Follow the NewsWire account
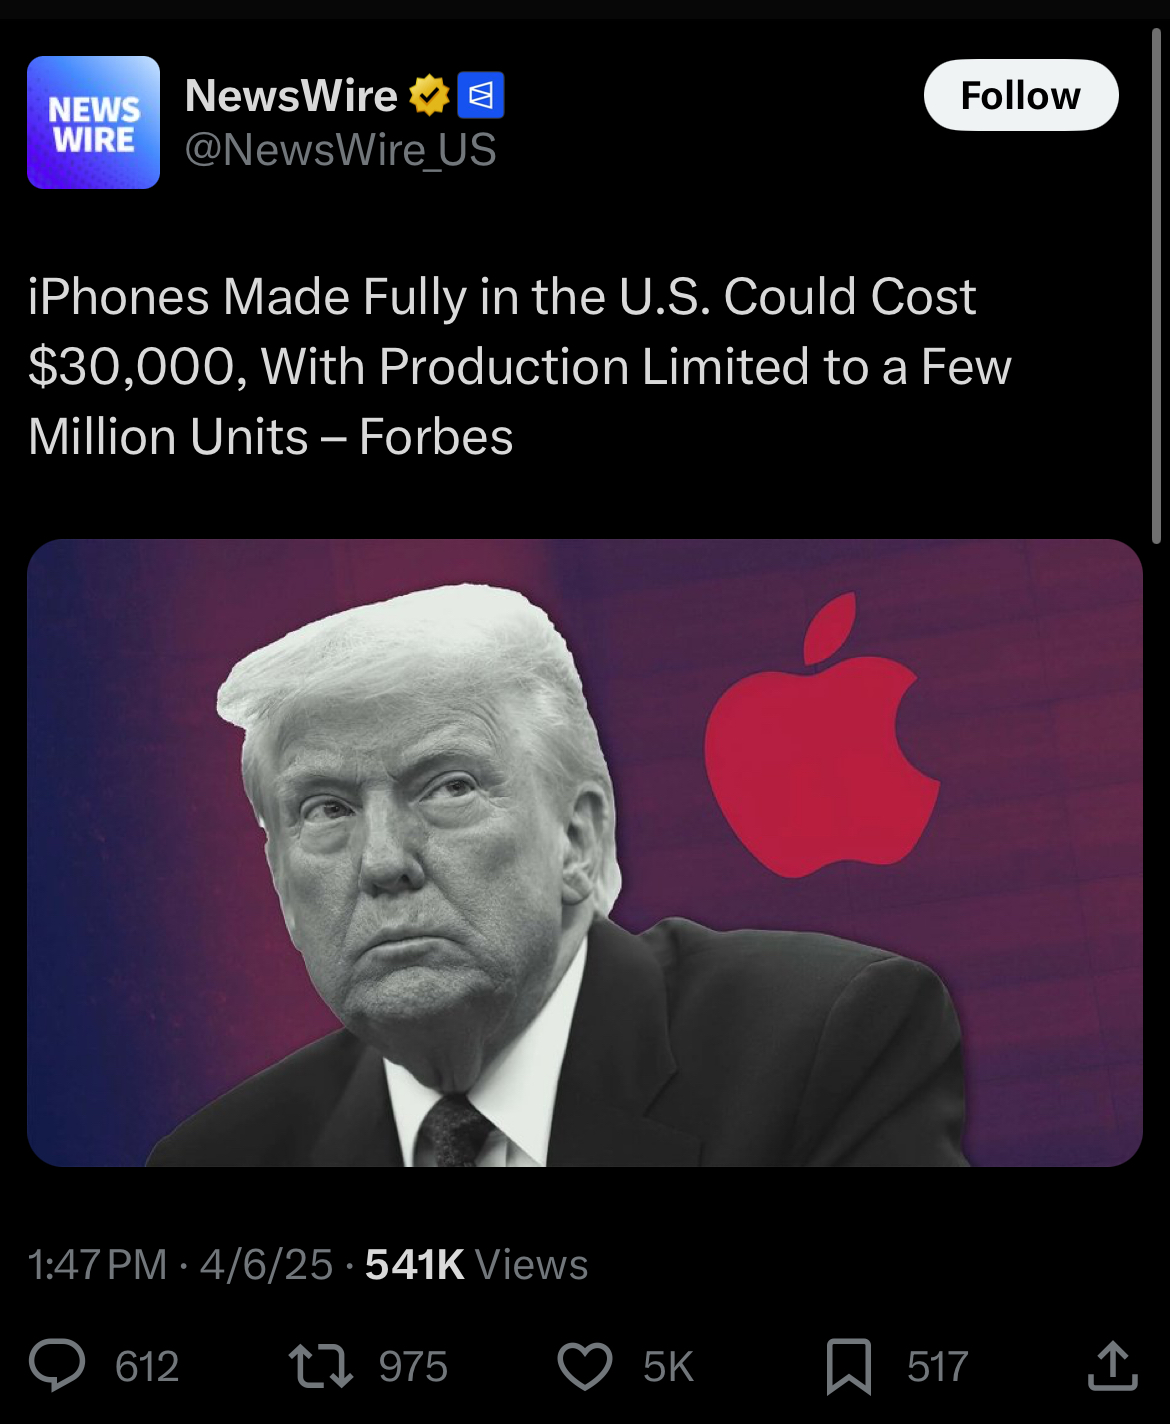The width and height of the screenshot is (1170, 1424). (x=1021, y=95)
